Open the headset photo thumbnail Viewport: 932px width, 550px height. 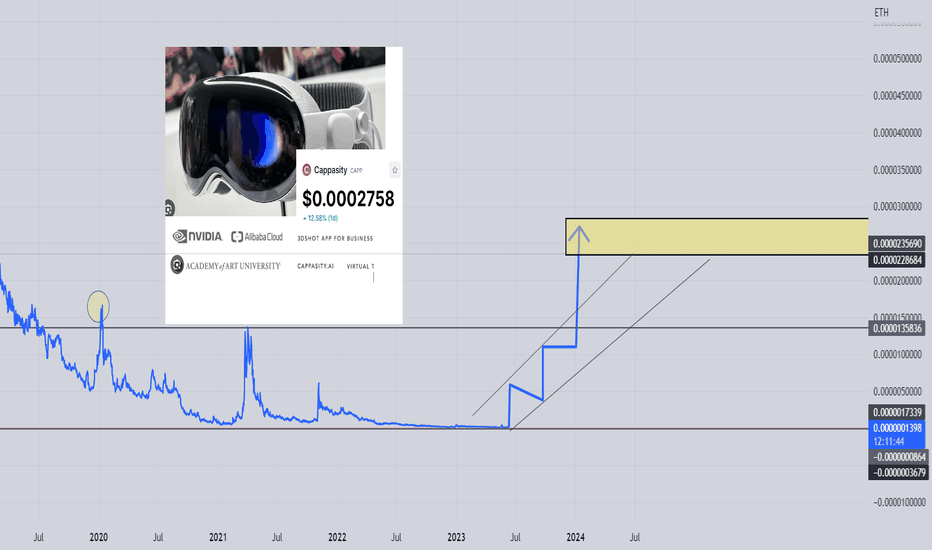[275, 131]
